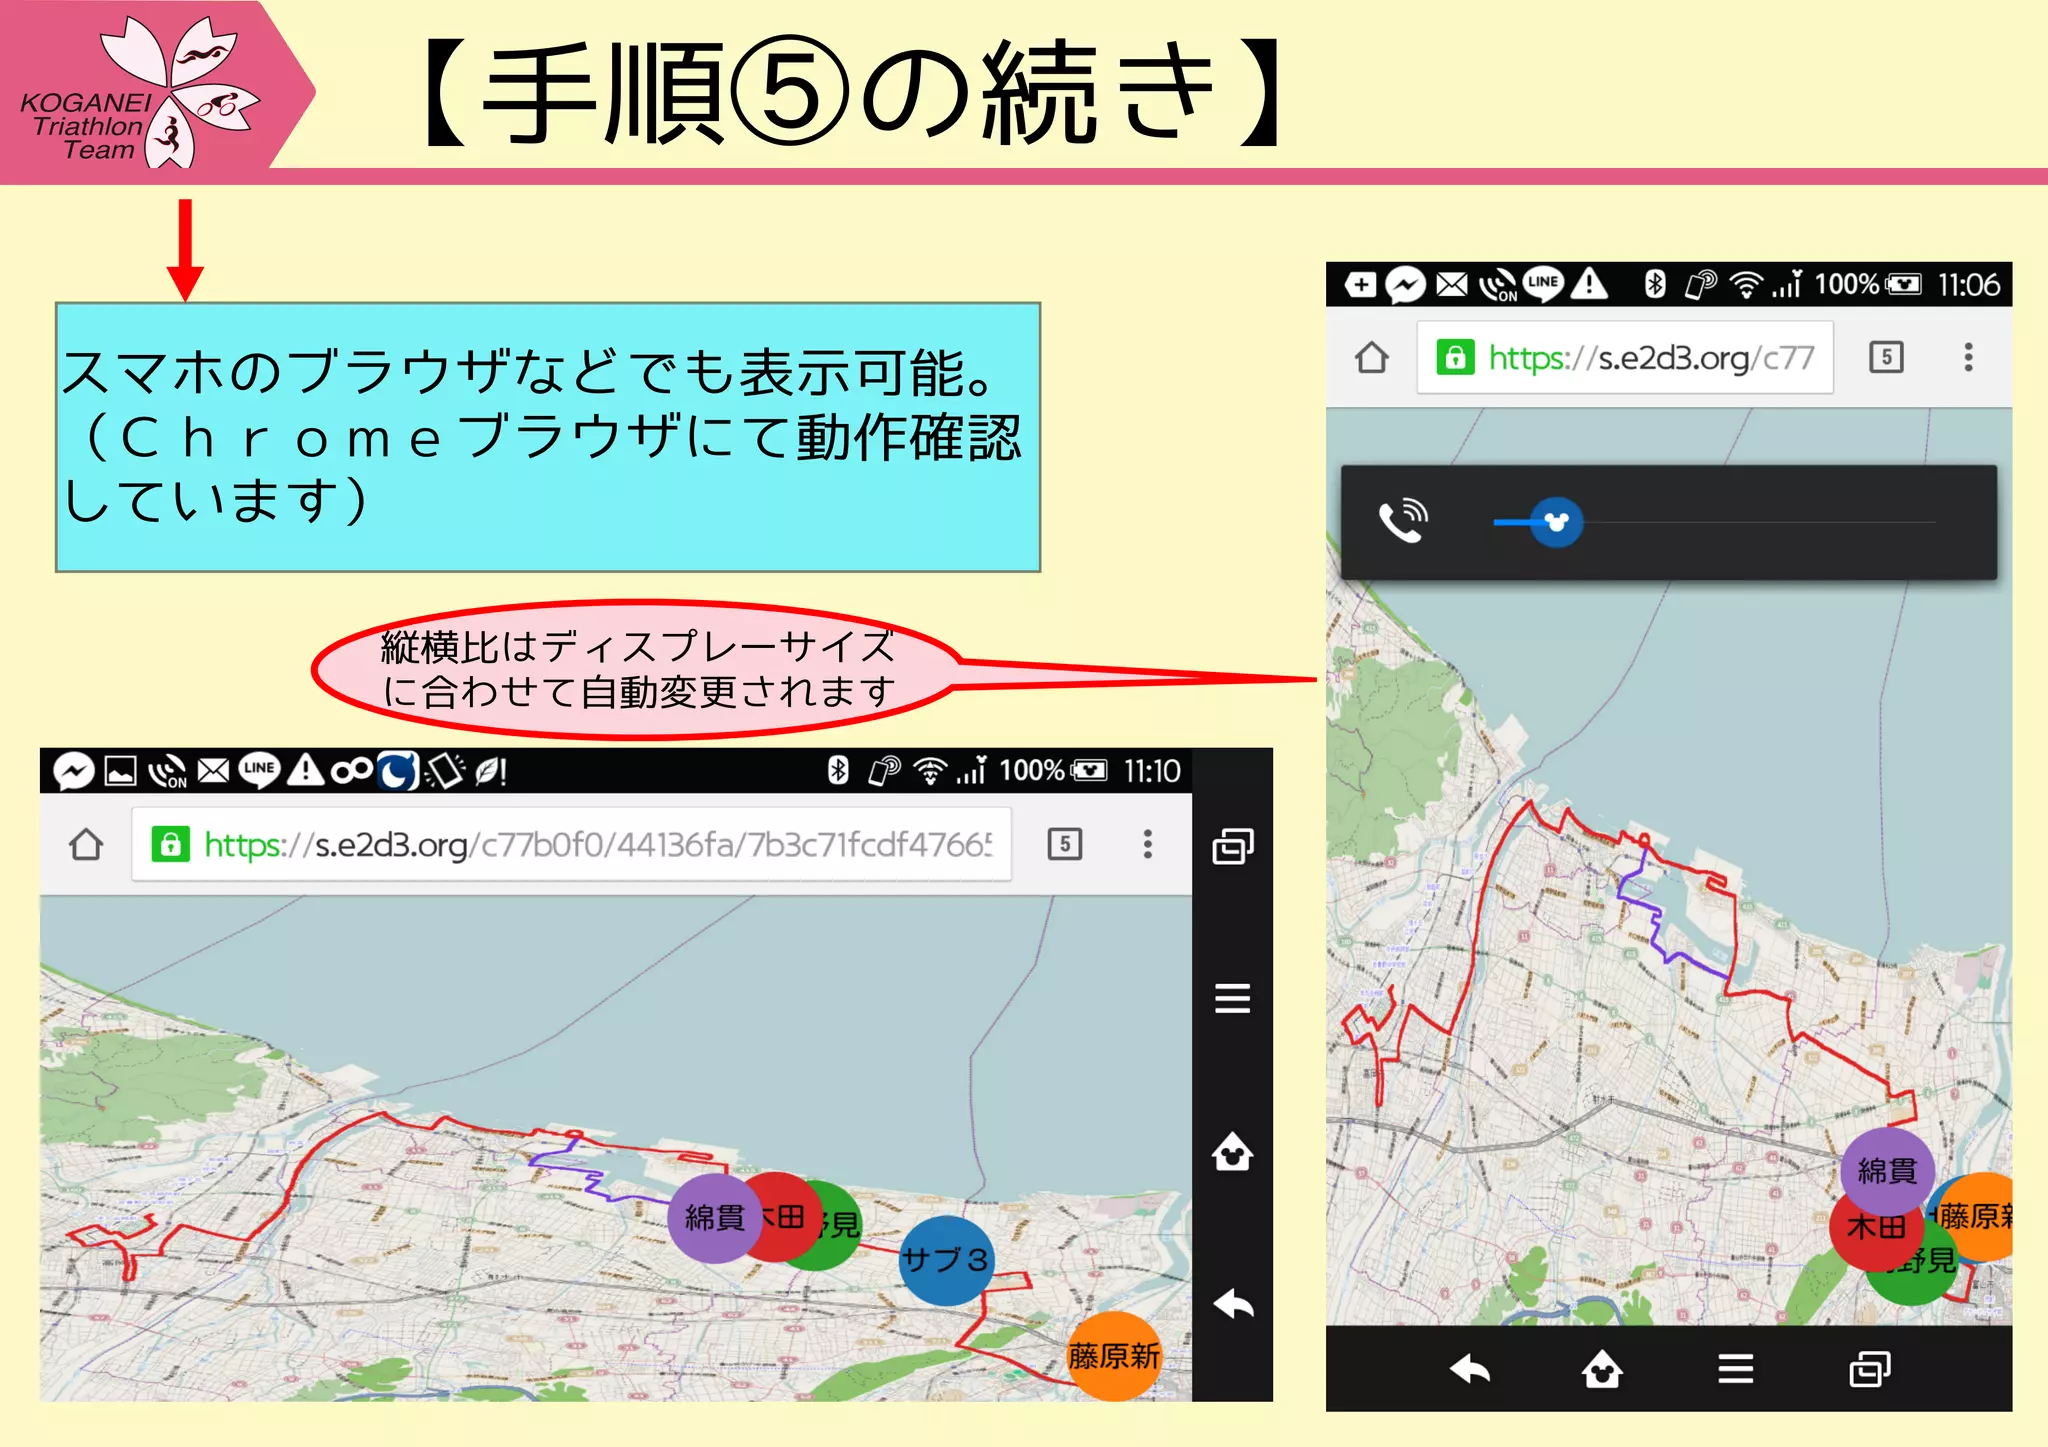The height and width of the screenshot is (1447, 2048).
Task: Tap the home button on the portrait nav bar
Action: click(x=1602, y=1368)
